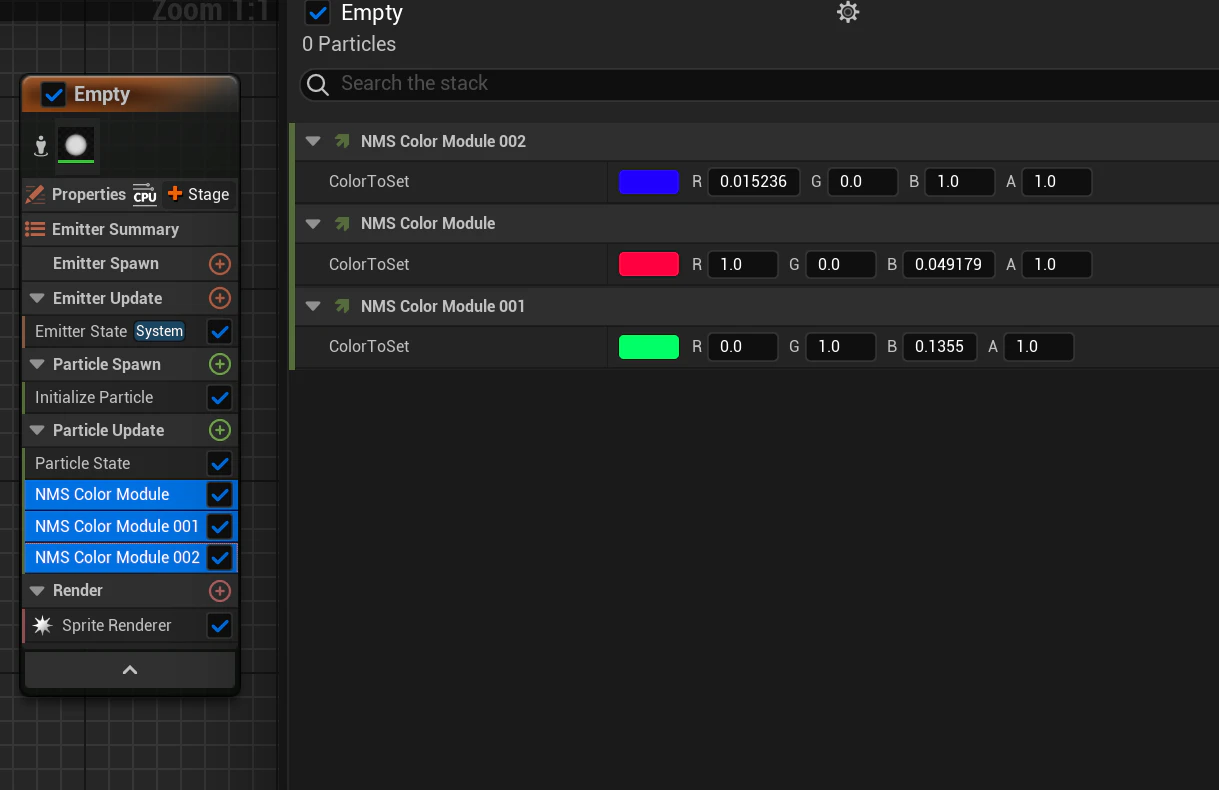Edit G field of NMS Color Module 001

[x=841, y=347]
